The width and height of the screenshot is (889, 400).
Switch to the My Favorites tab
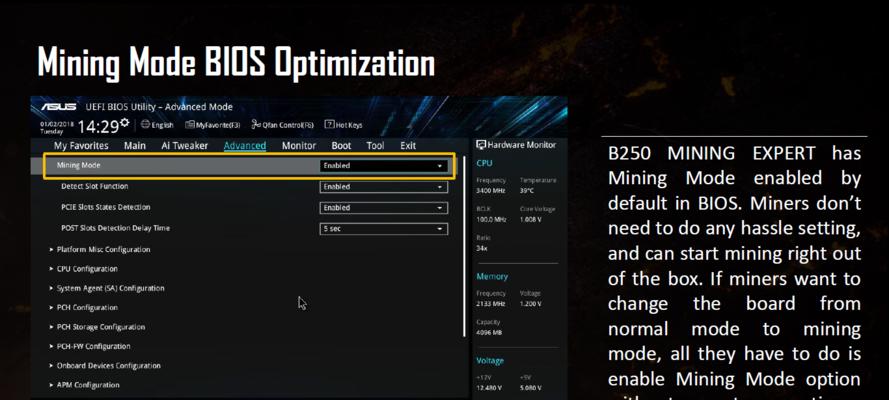[81, 146]
